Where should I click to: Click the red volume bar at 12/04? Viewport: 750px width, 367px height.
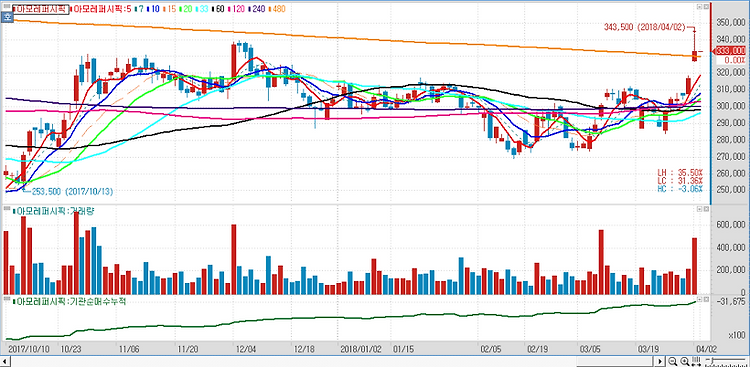click(x=233, y=259)
